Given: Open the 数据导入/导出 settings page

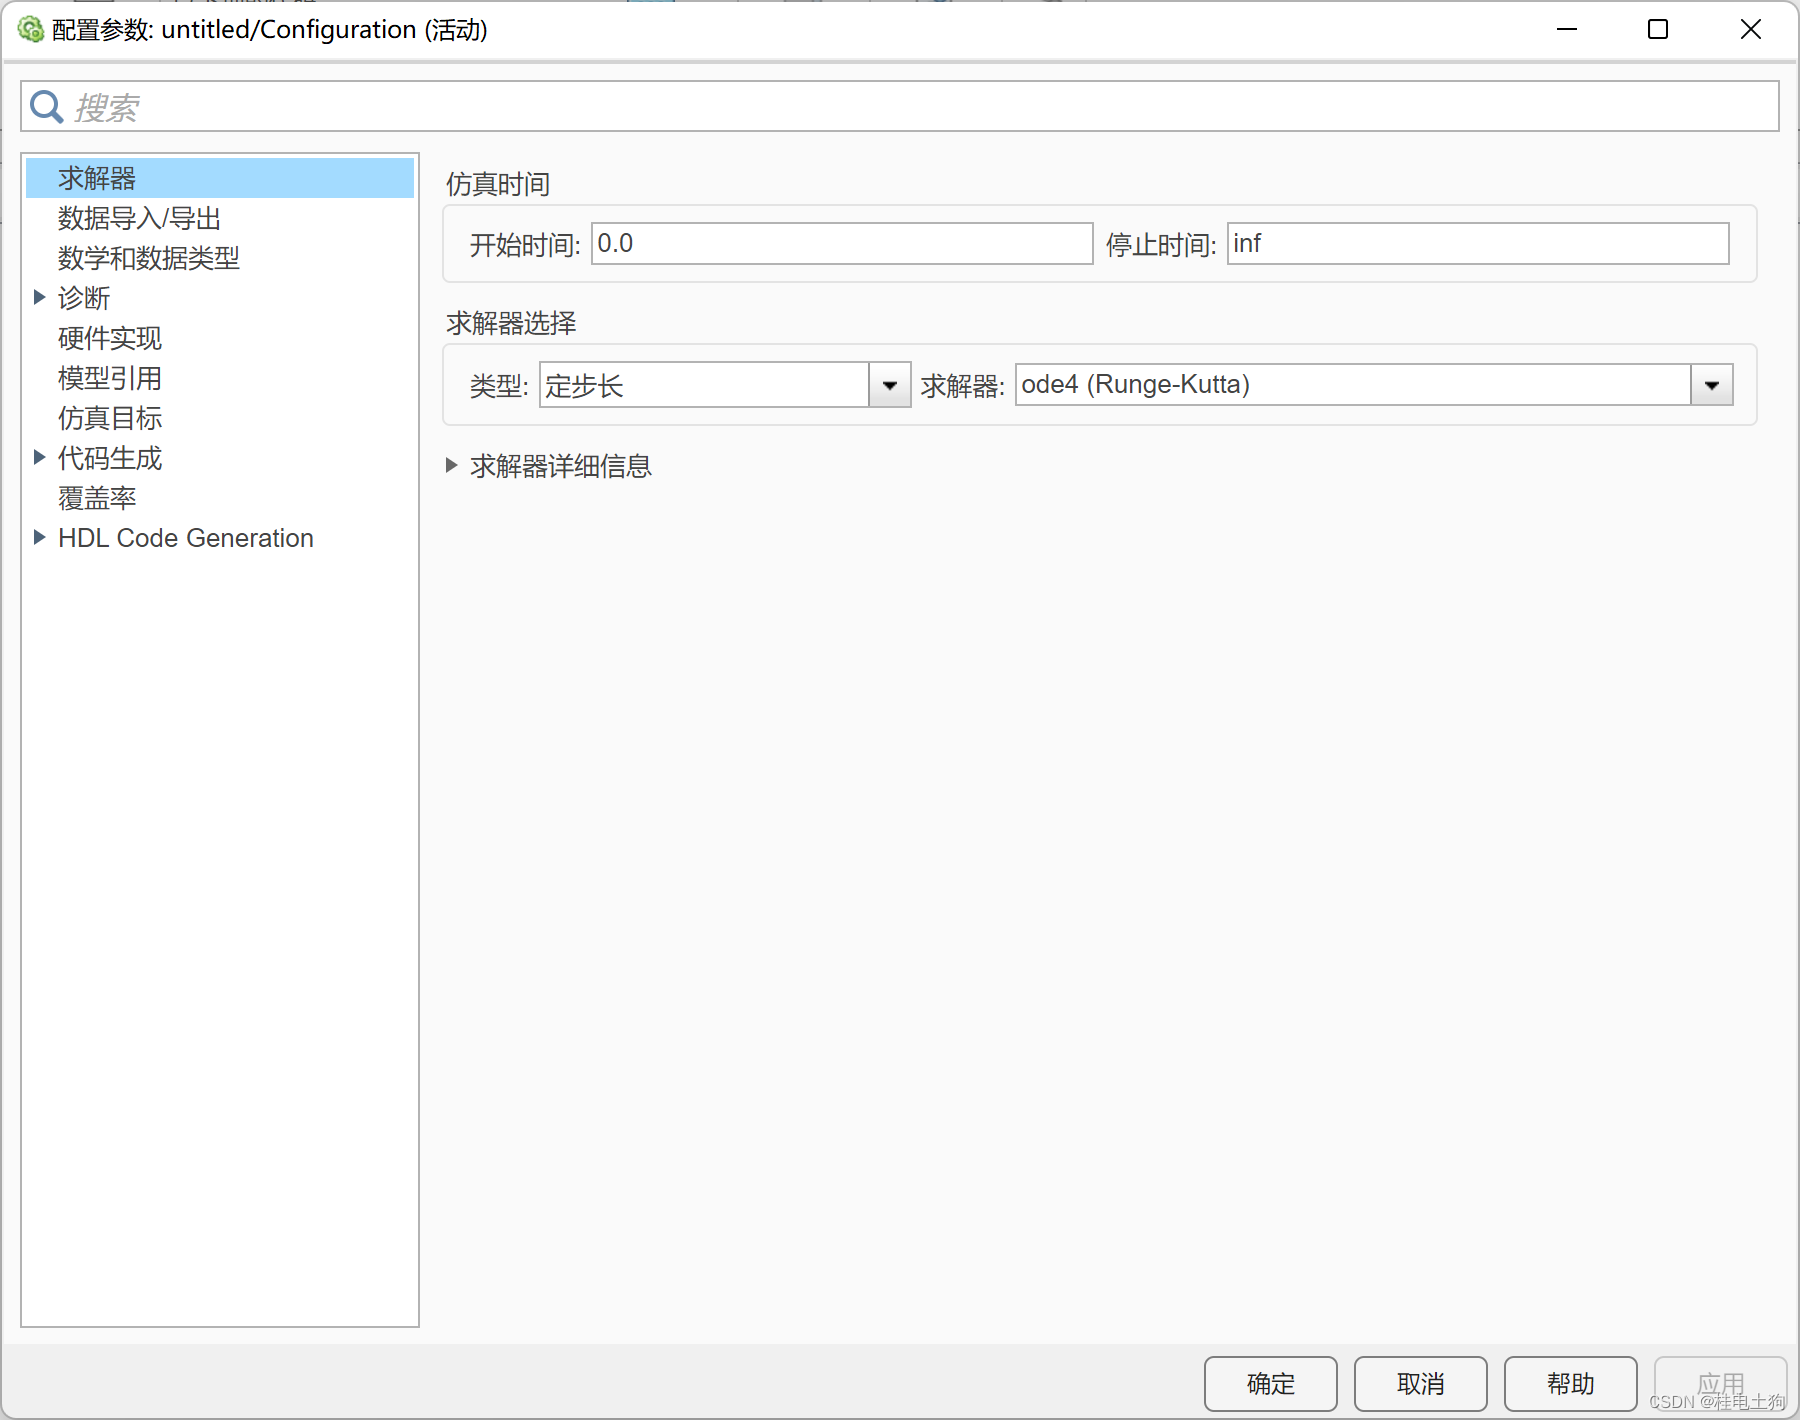Looking at the screenshot, I should click(139, 218).
